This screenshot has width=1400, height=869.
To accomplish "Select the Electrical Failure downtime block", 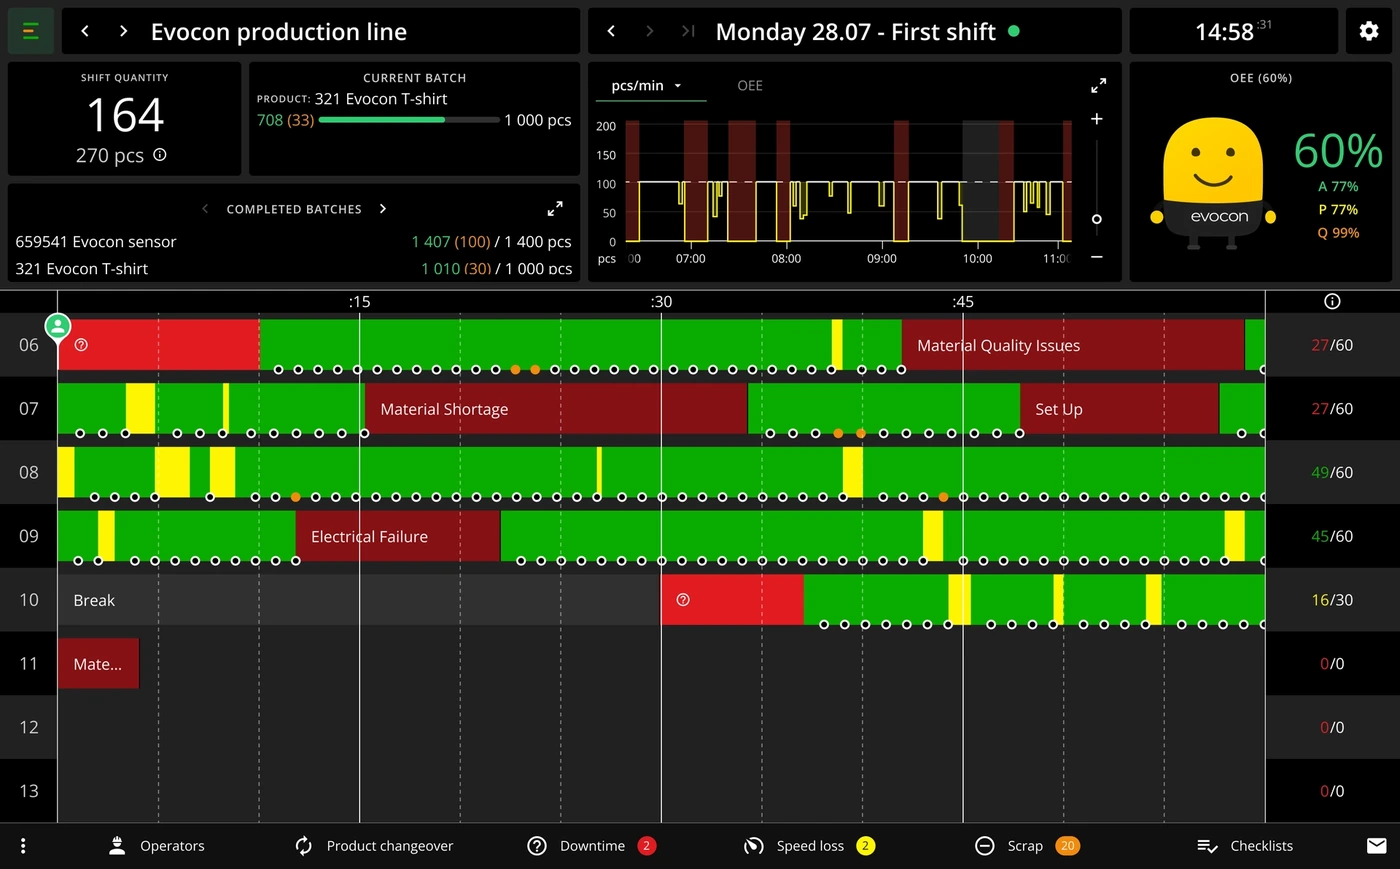I will pos(398,536).
